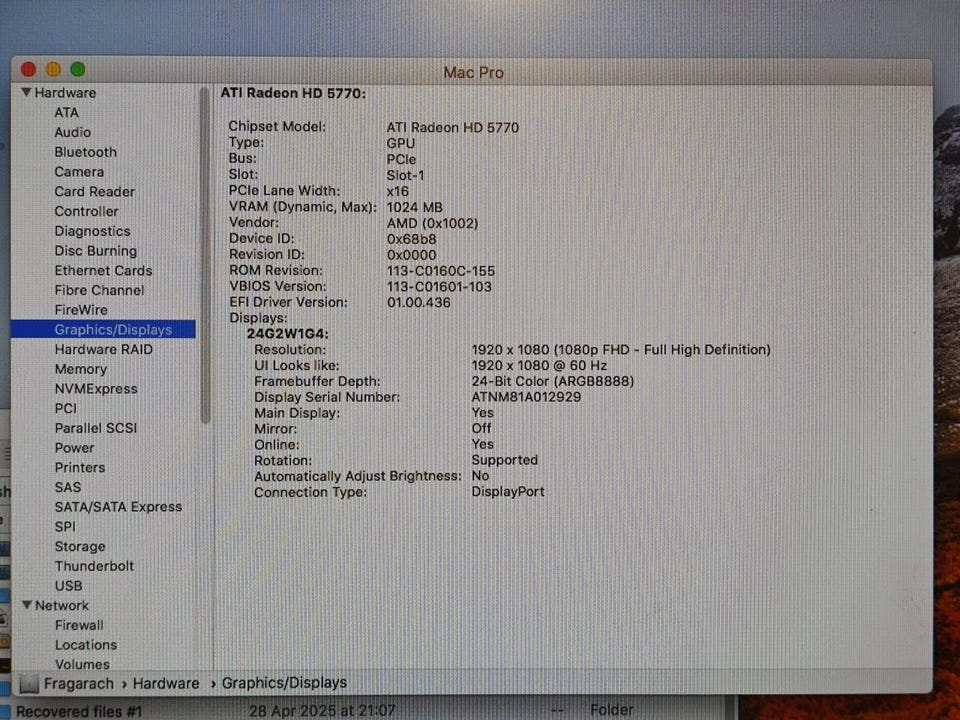Screen dimensions: 960x720
Task: Click Fragarach in the path bar
Action: (x=79, y=683)
